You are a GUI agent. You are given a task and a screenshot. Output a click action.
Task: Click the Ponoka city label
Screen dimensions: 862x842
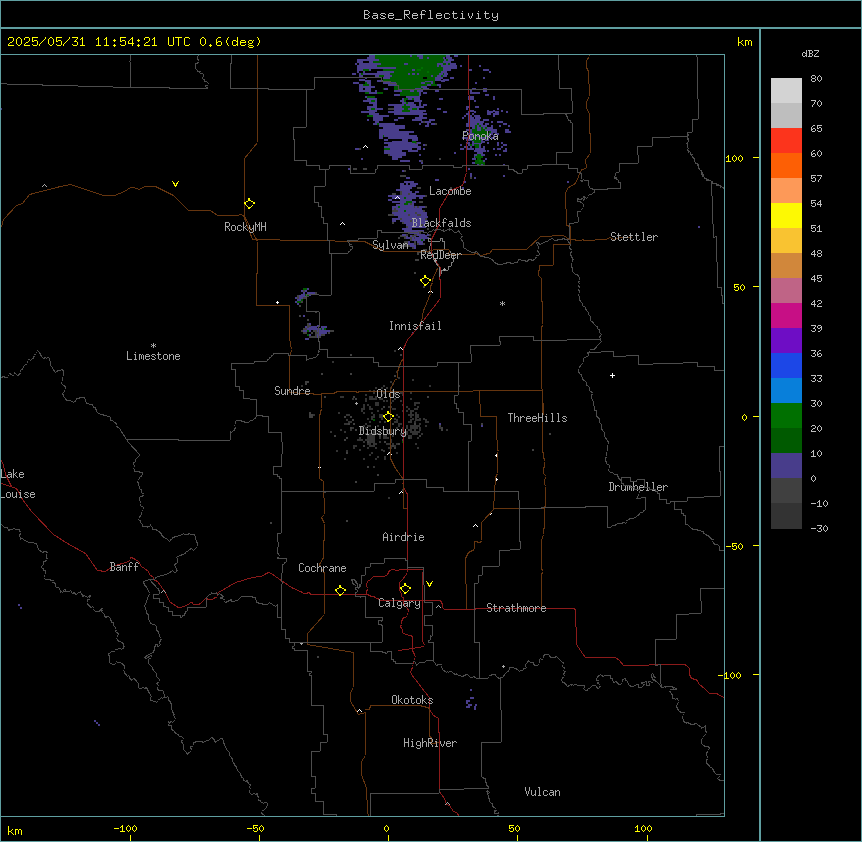coord(480,136)
